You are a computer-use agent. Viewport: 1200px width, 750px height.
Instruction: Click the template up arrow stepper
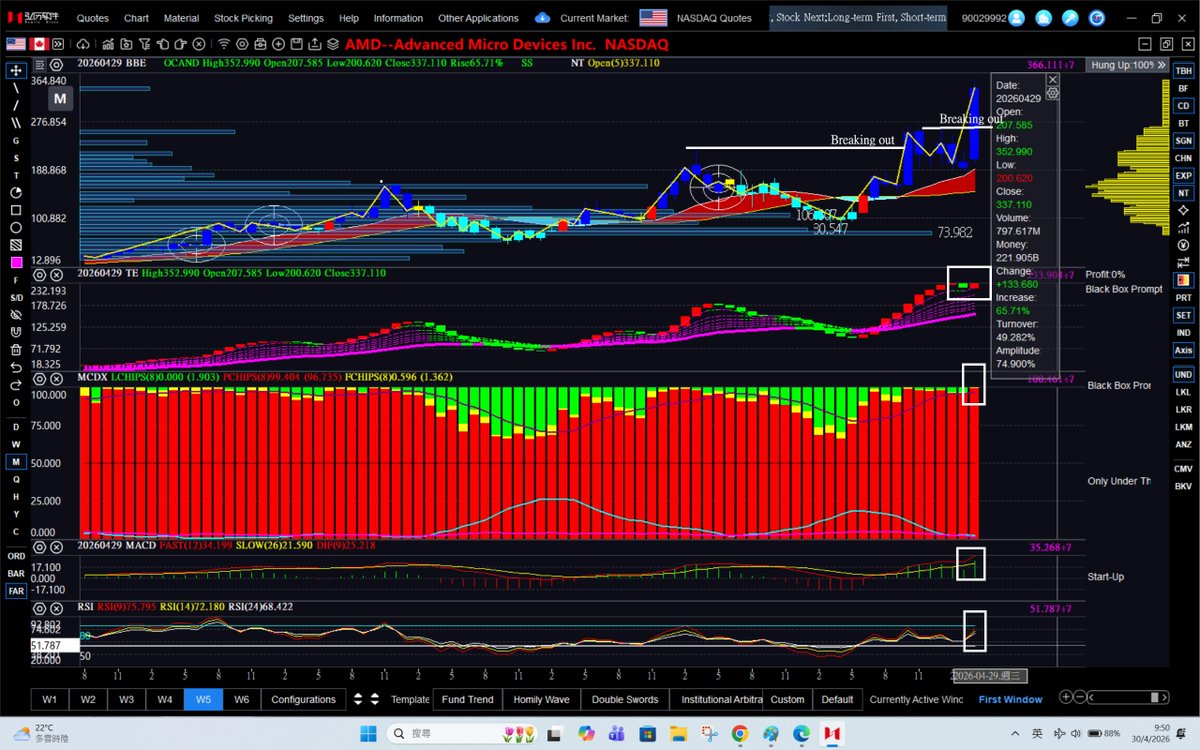[x=375, y=695]
